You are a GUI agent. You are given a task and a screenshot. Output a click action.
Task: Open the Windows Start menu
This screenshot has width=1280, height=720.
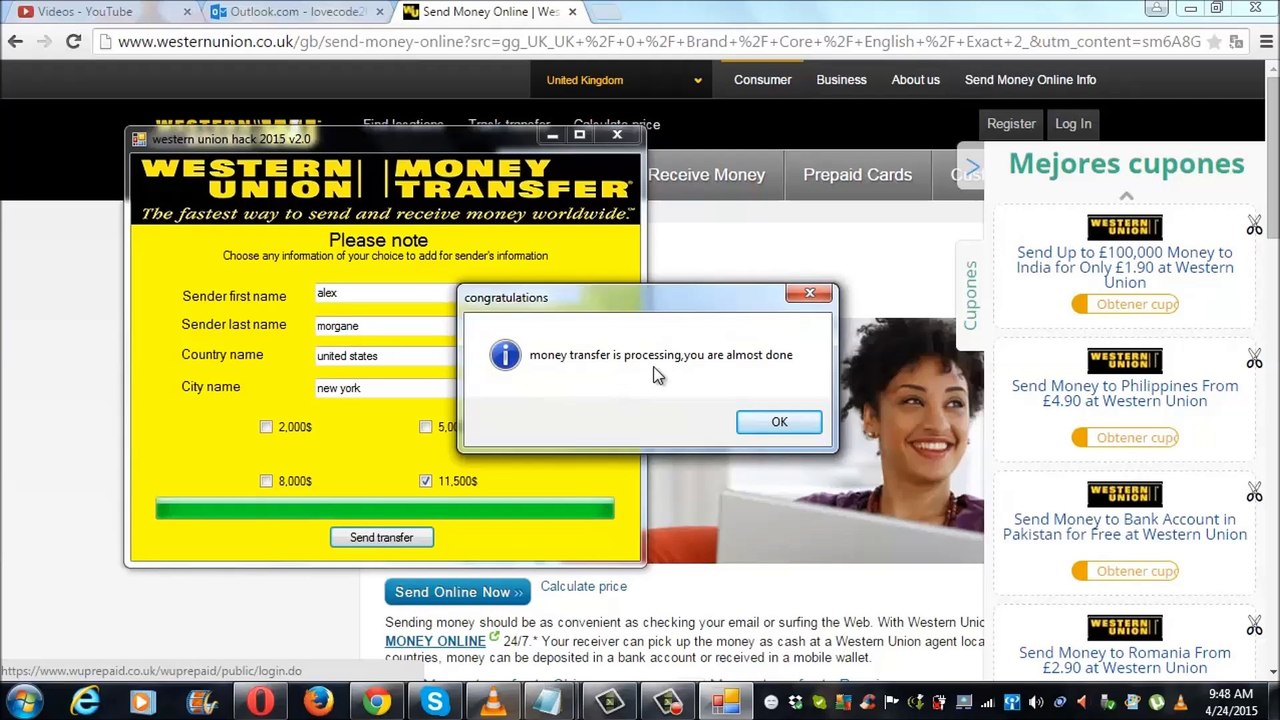24,702
